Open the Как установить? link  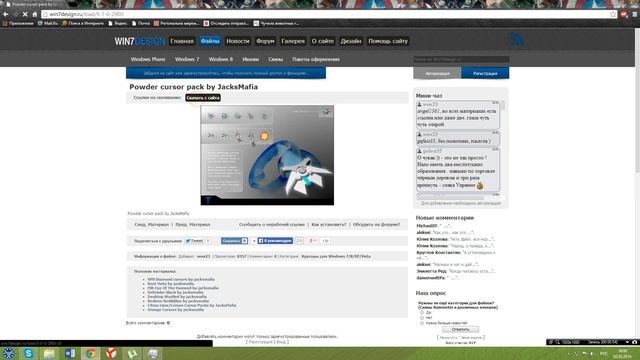click(329, 224)
